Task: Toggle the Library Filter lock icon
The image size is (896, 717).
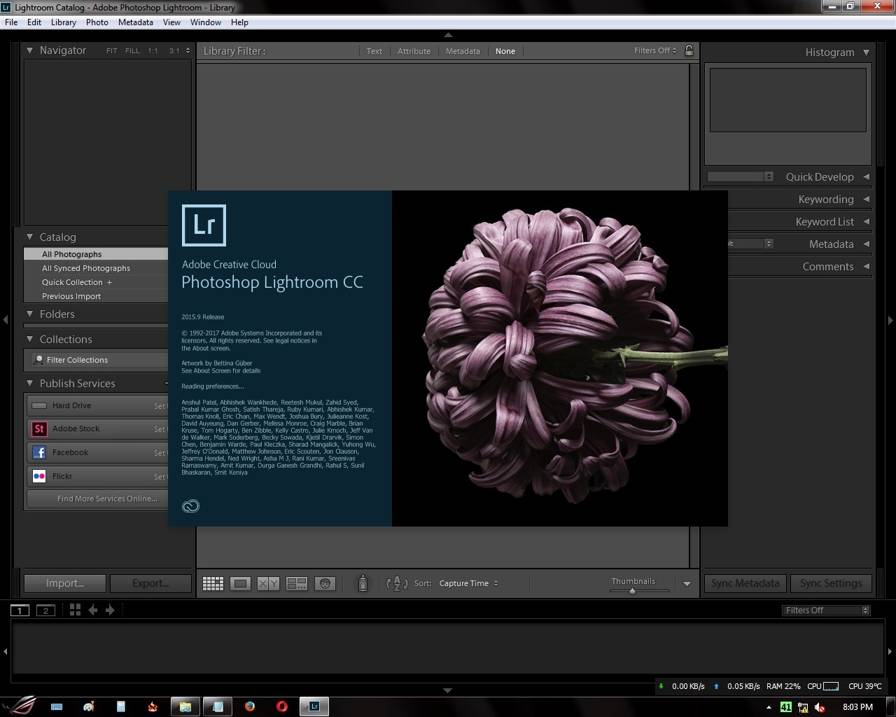Action: click(689, 50)
